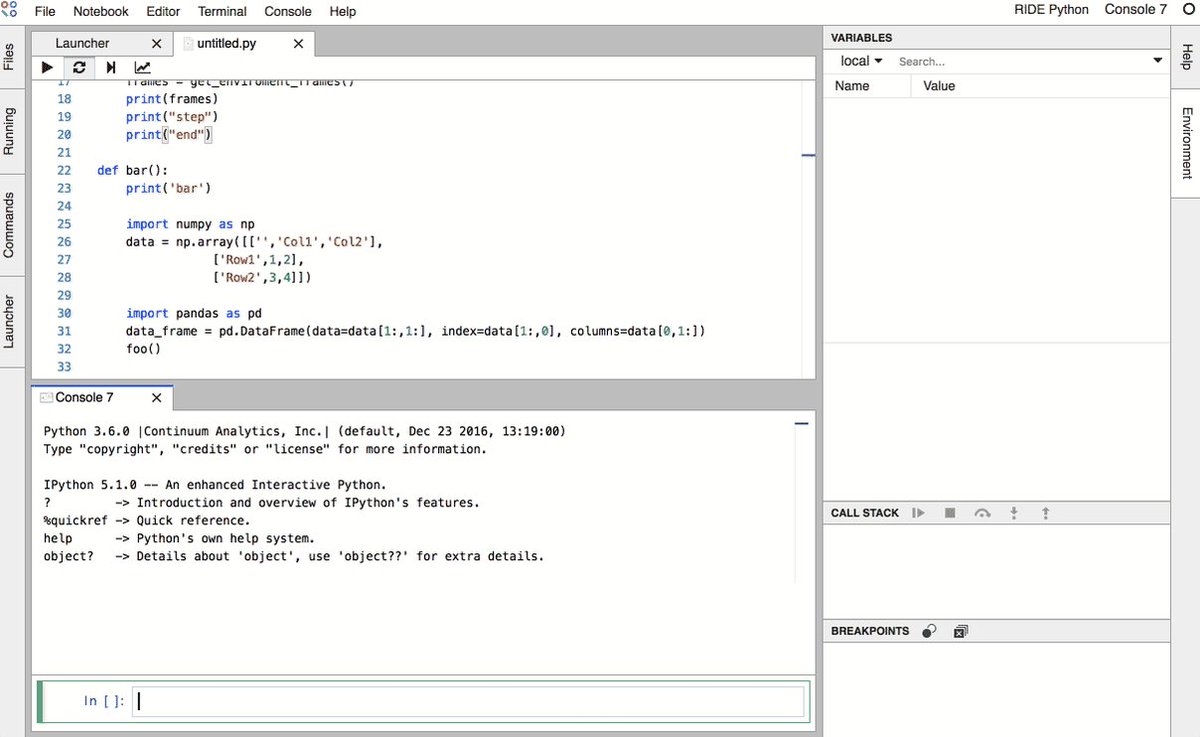The height and width of the screenshot is (737, 1200).
Task: Click the Continue icon in Call Stack
Action: (x=918, y=513)
